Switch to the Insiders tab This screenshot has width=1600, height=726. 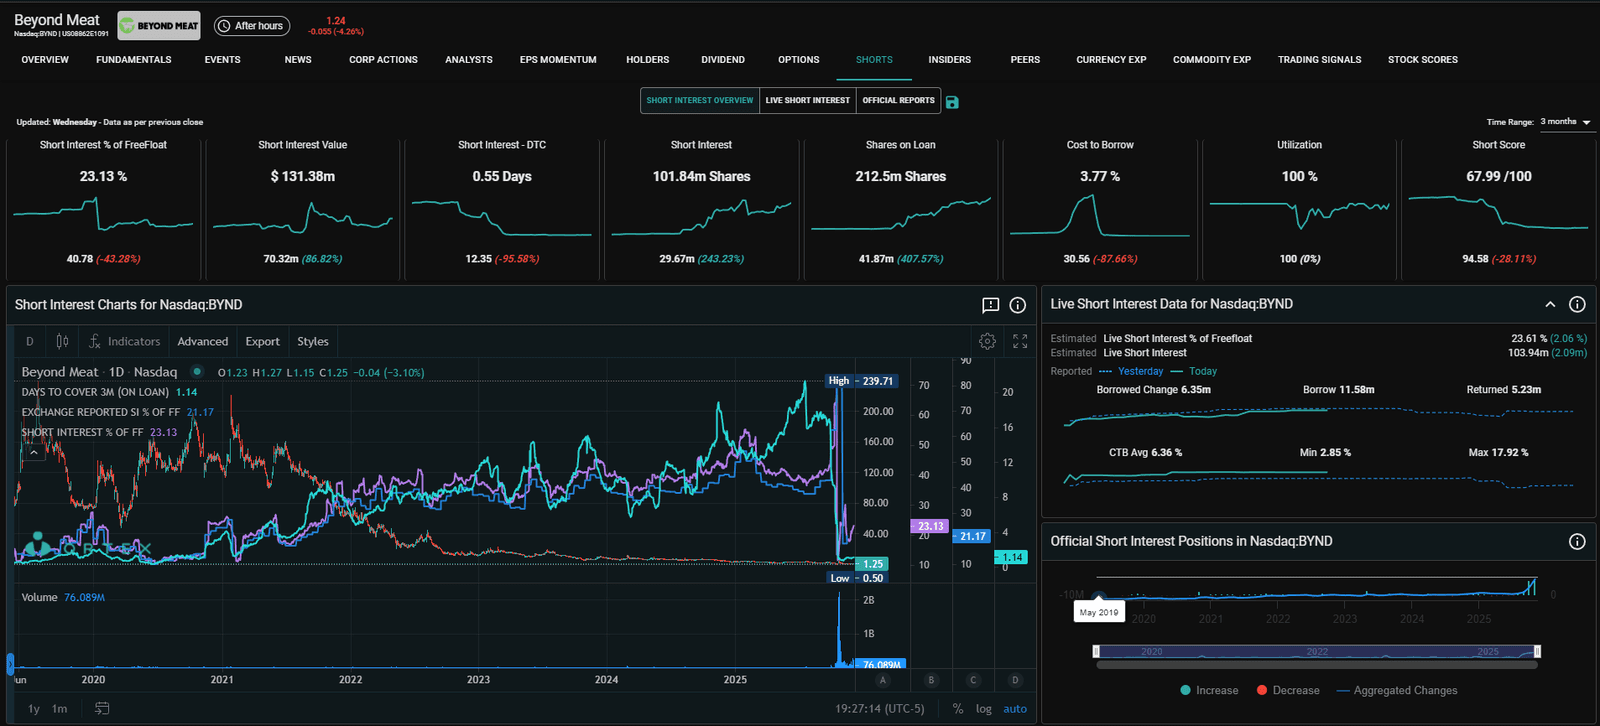tap(949, 60)
